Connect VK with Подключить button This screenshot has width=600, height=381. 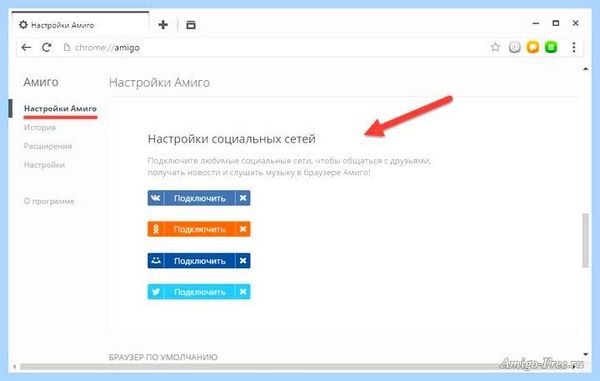[200, 198]
